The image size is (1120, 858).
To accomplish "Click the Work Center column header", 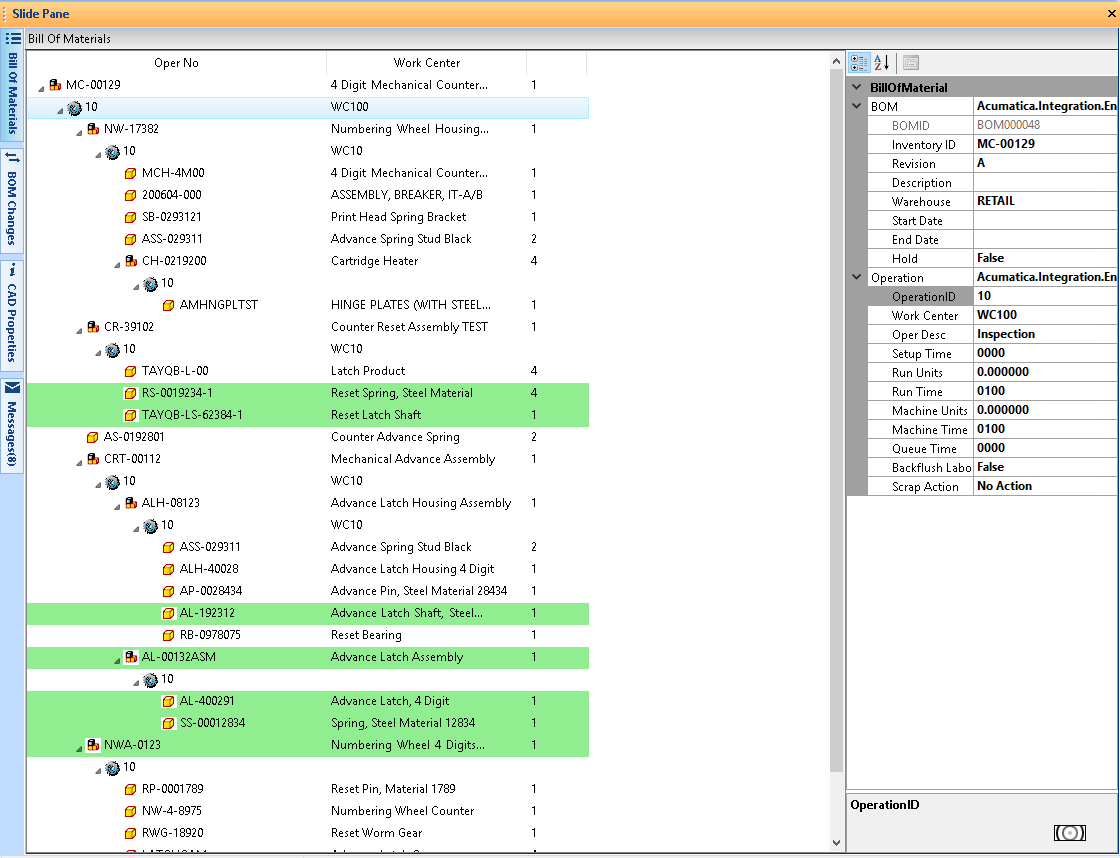I will (x=426, y=63).
